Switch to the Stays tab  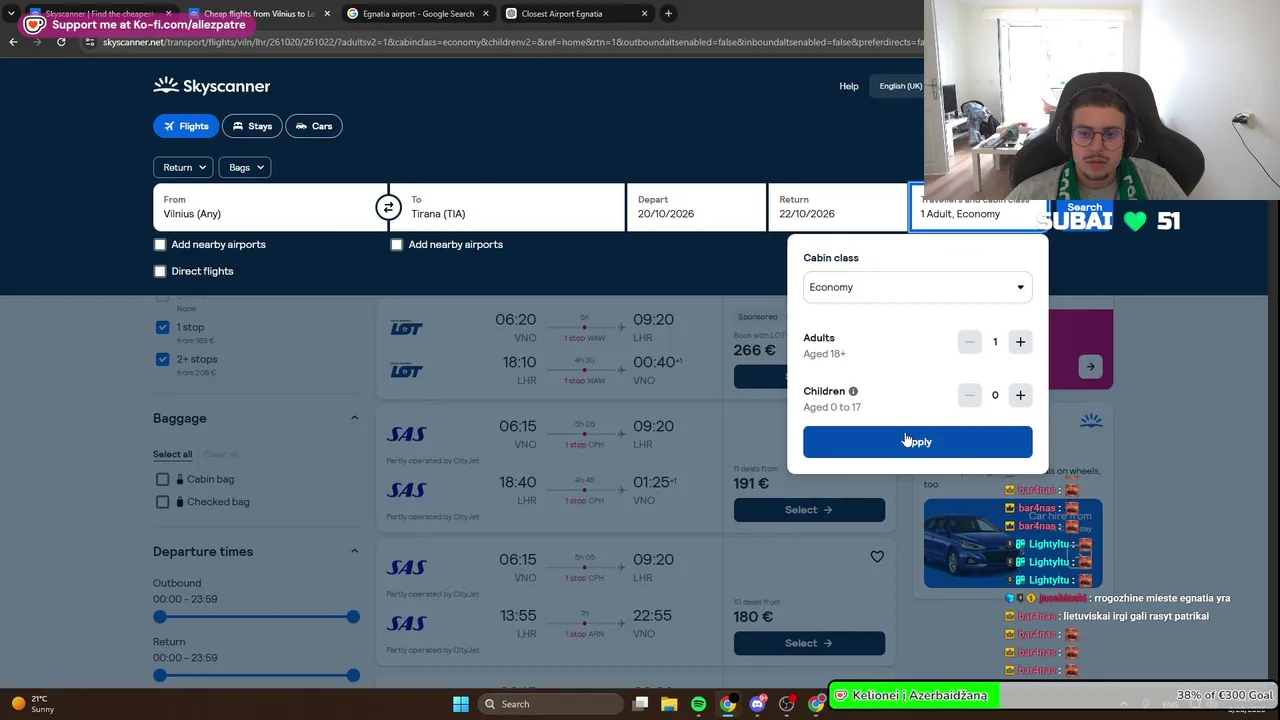252,126
